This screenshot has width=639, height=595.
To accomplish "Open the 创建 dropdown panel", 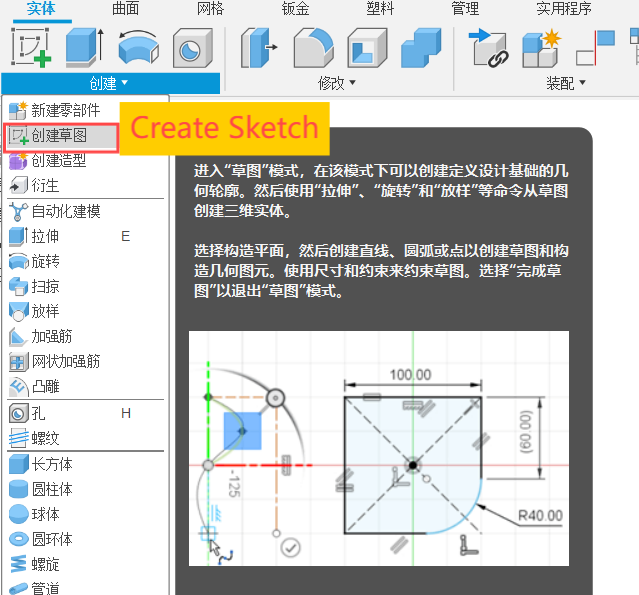I will [x=110, y=83].
